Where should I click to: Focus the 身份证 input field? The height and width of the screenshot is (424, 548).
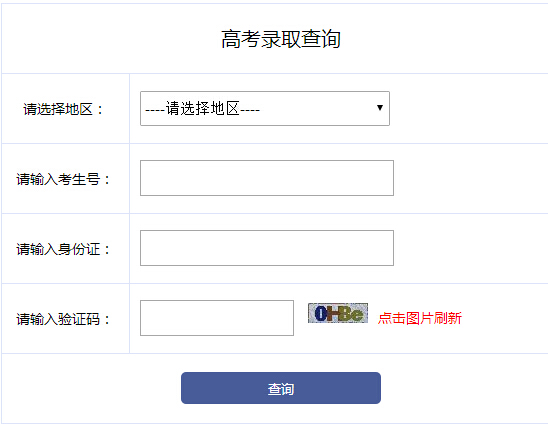click(267, 248)
